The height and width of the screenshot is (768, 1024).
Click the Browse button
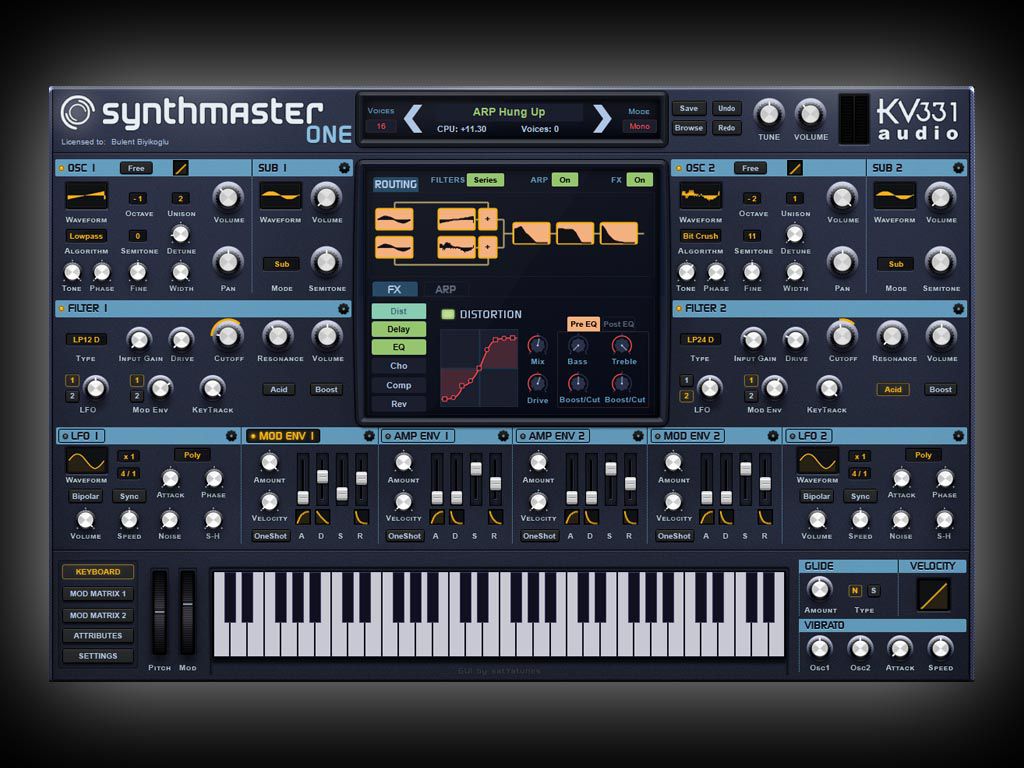[689, 128]
